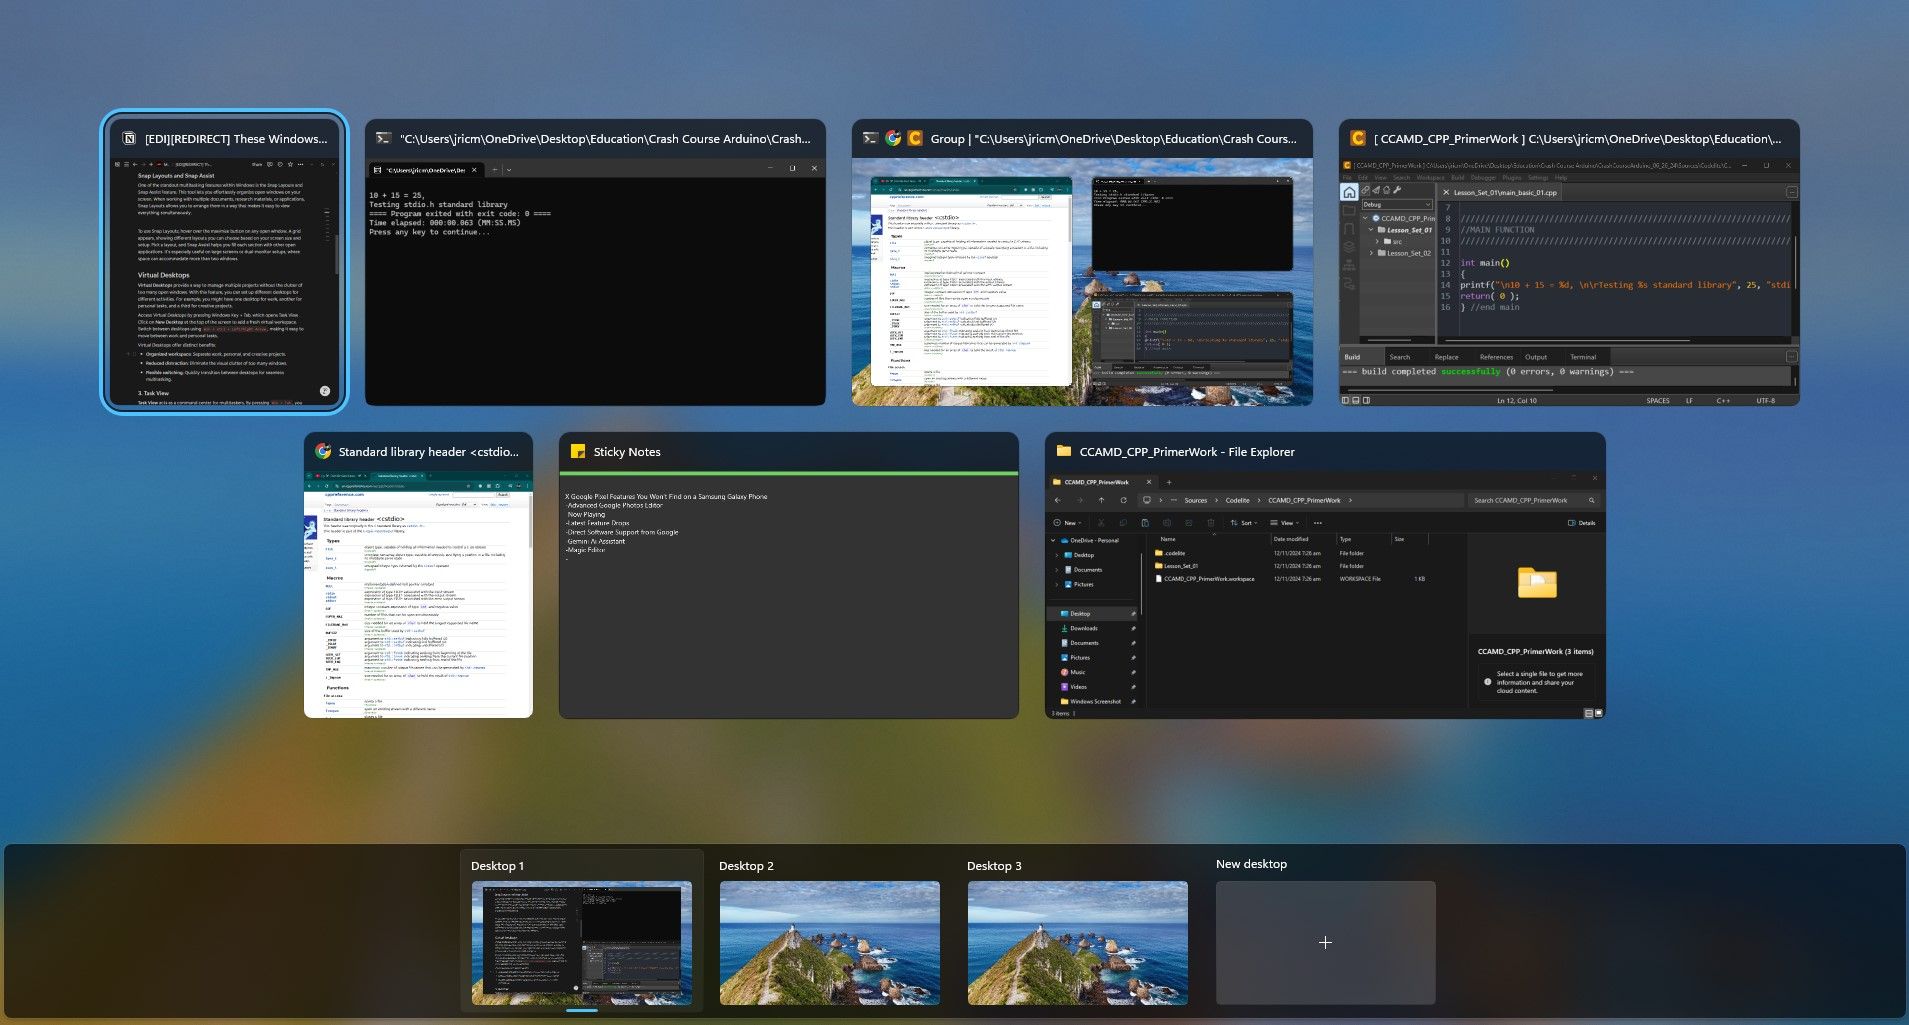
Task: Click the plus icon to add a new desktop
Action: point(1325,943)
